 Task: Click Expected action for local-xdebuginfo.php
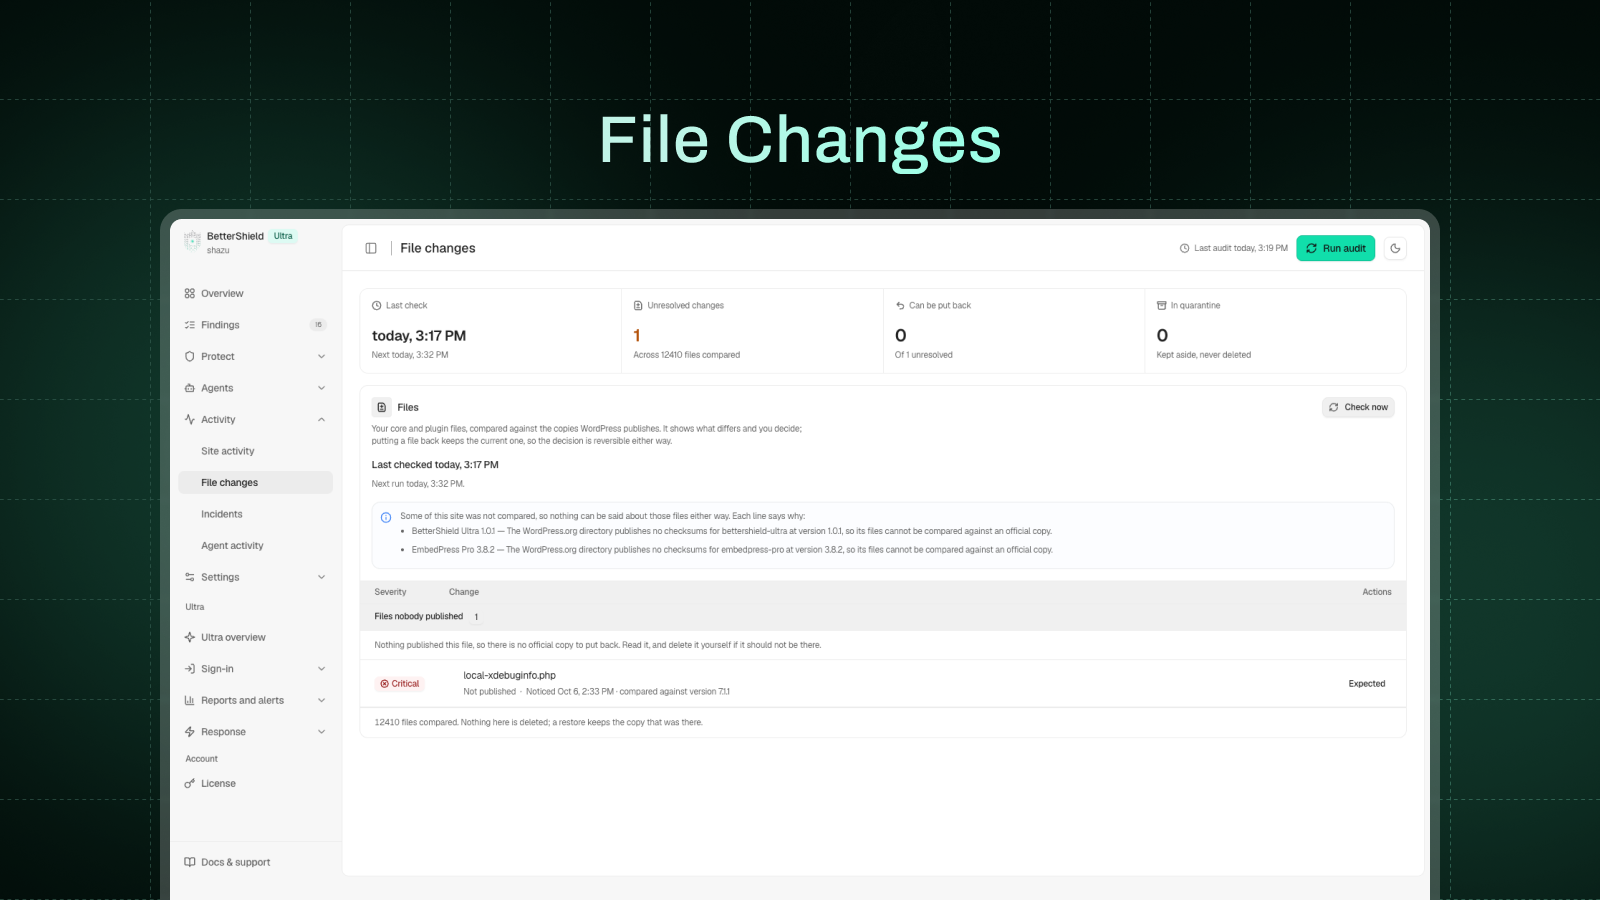point(1367,684)
